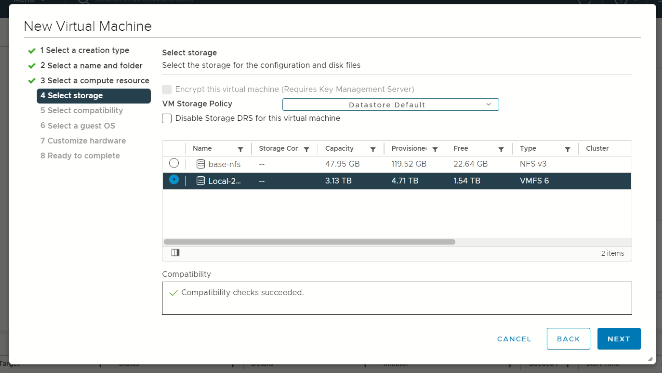Filter the Provisioned column
Screen dimensions: 662x373
click(435, 149)
